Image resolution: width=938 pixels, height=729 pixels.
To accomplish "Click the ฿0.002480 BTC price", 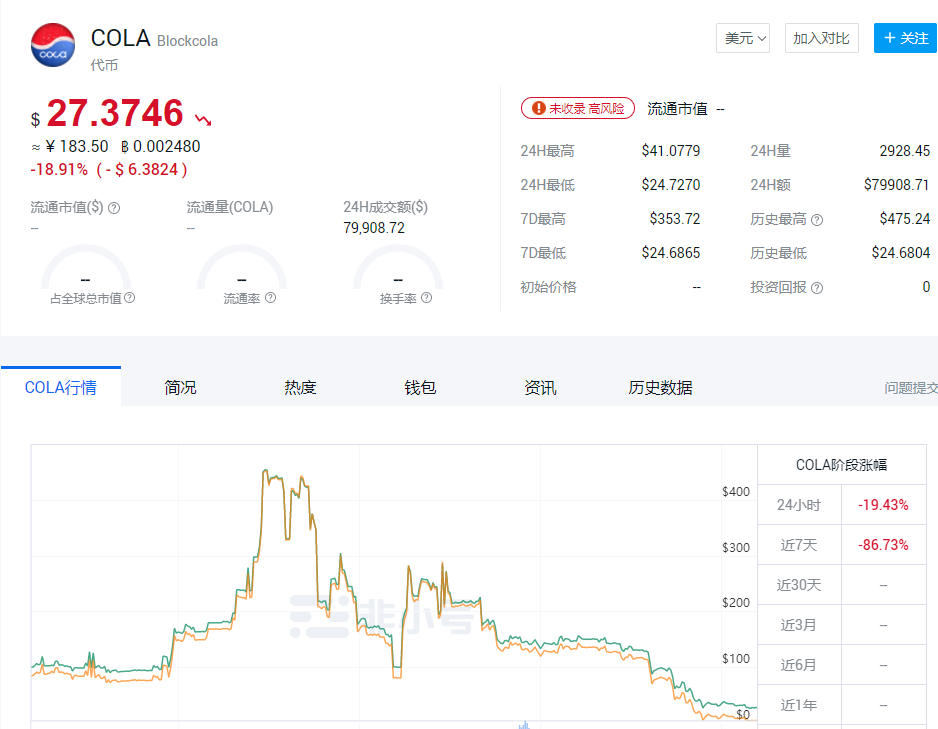I will [x=160, y=147].
